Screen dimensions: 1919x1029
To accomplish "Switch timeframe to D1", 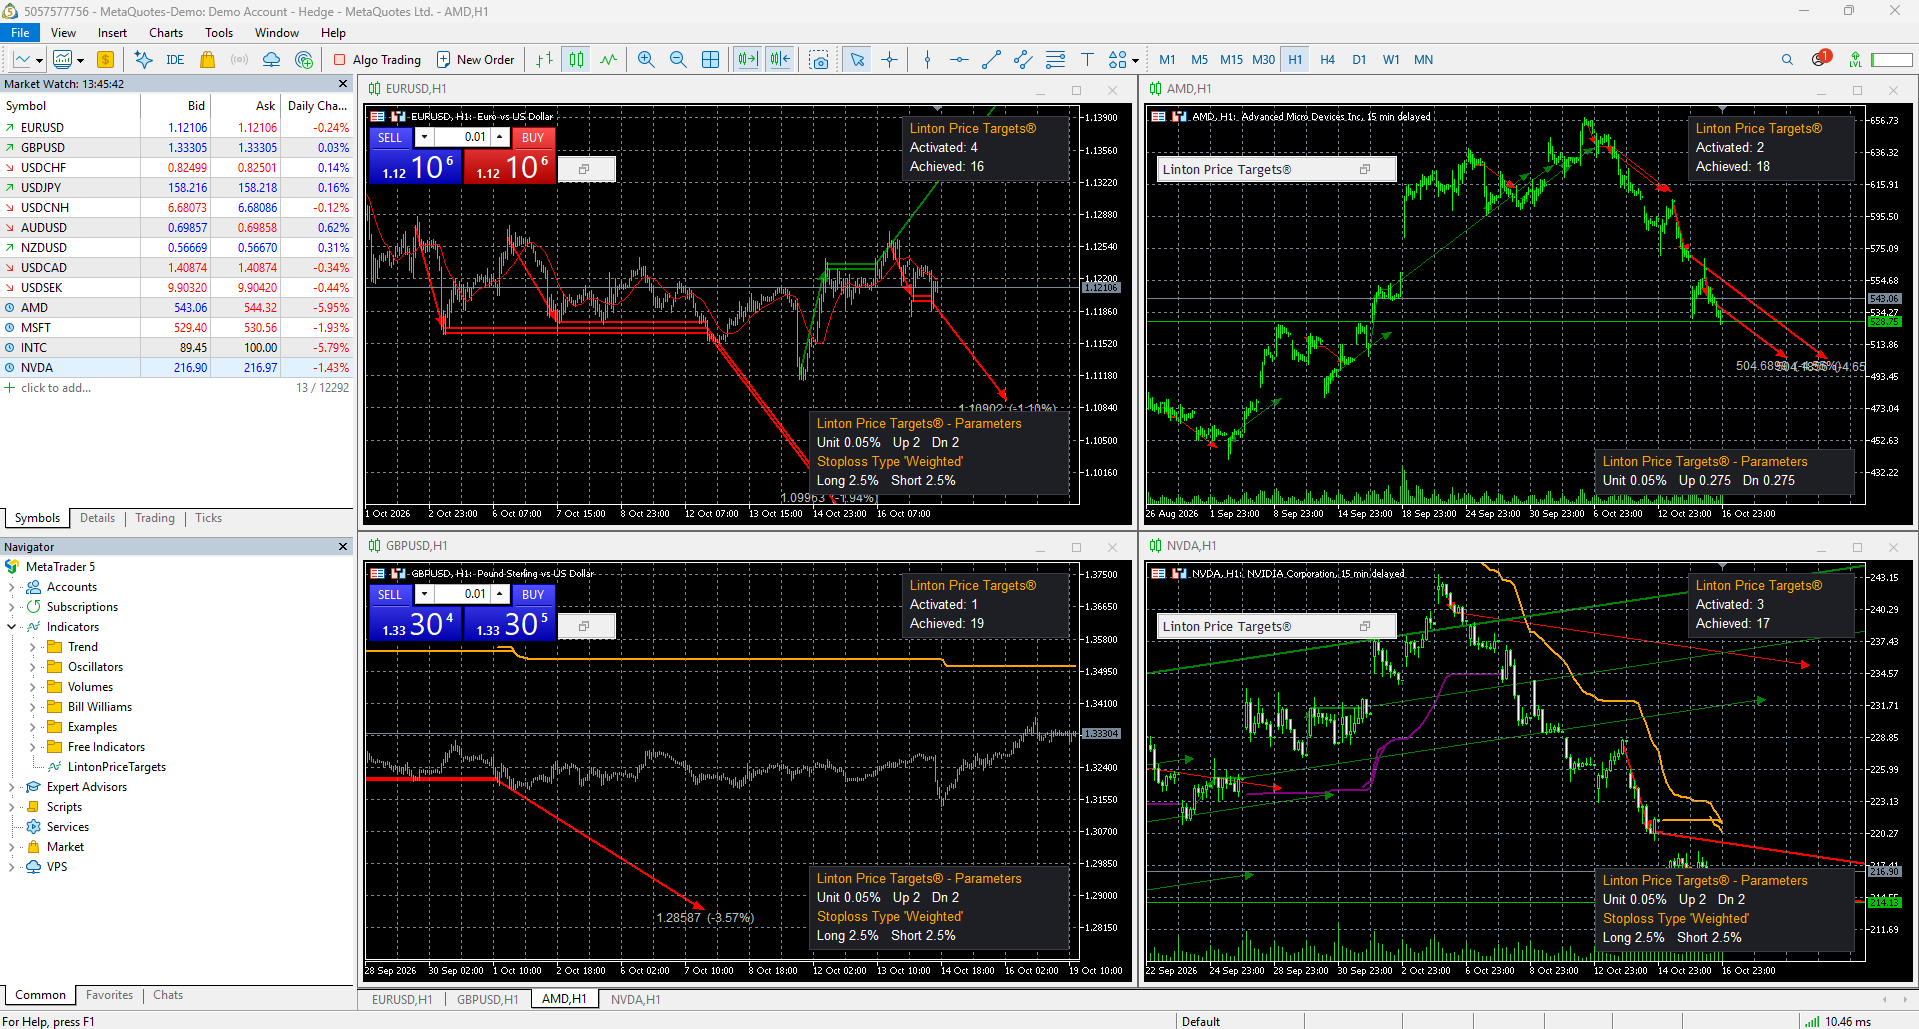I will (1359, 60).
